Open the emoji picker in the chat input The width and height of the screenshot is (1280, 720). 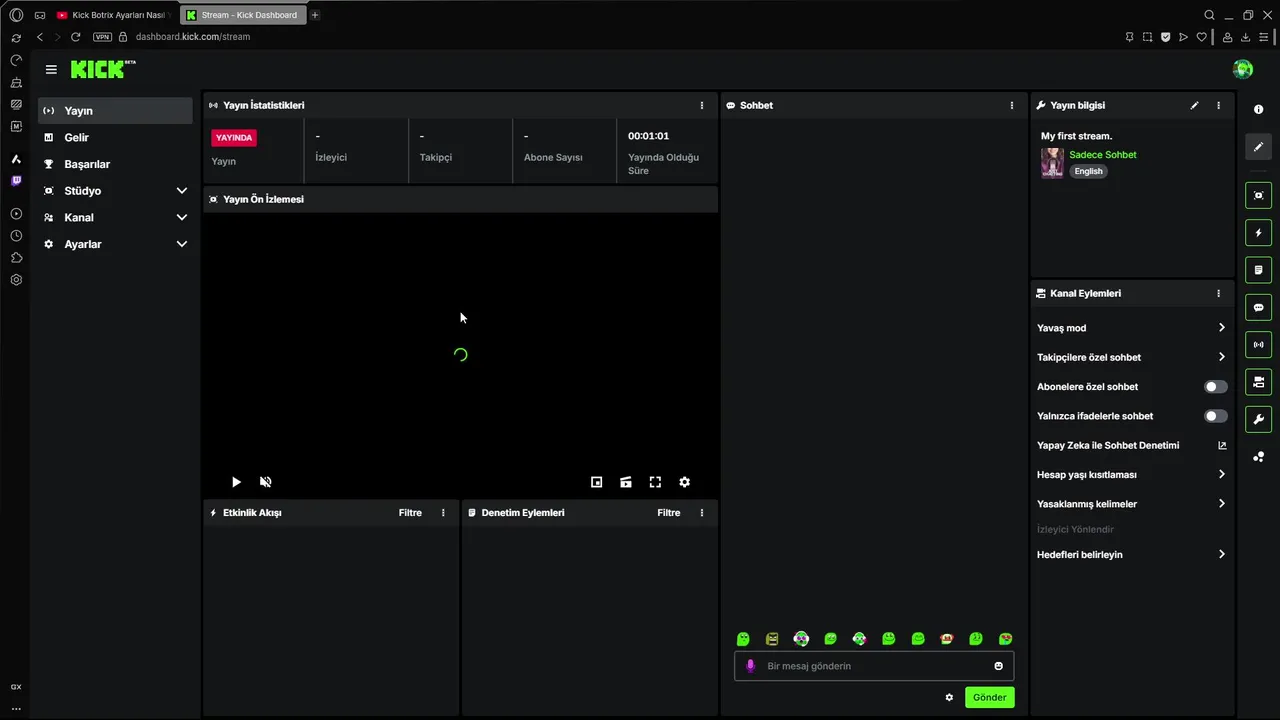click(998, 666)
